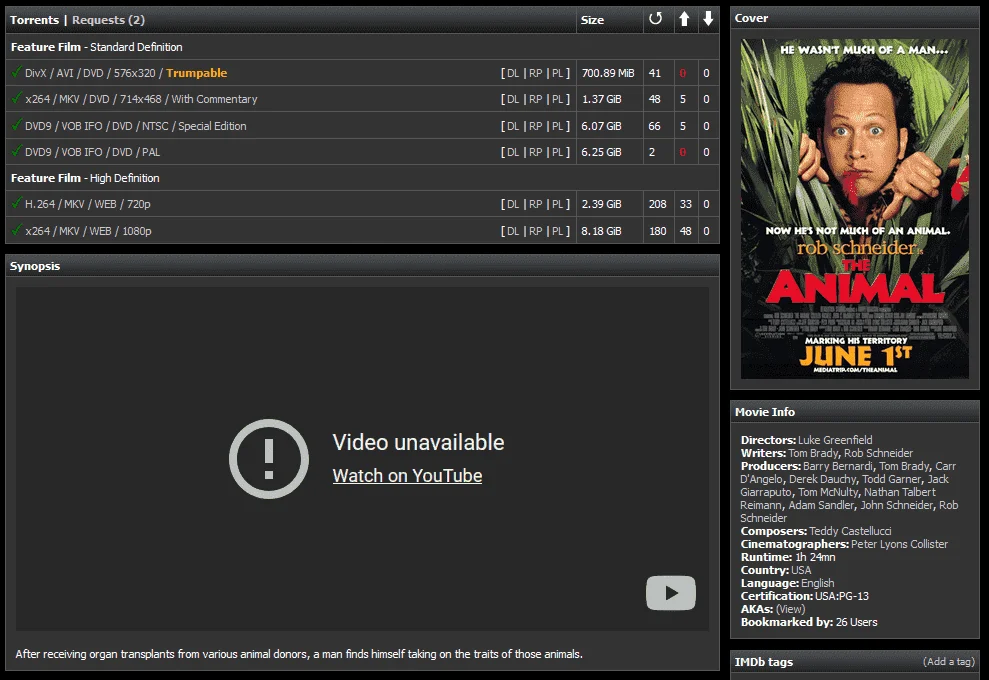Click PL for the DivX 700.89 MiB torrent
This screenshot has width=989, height=680.
click(558, 73)
